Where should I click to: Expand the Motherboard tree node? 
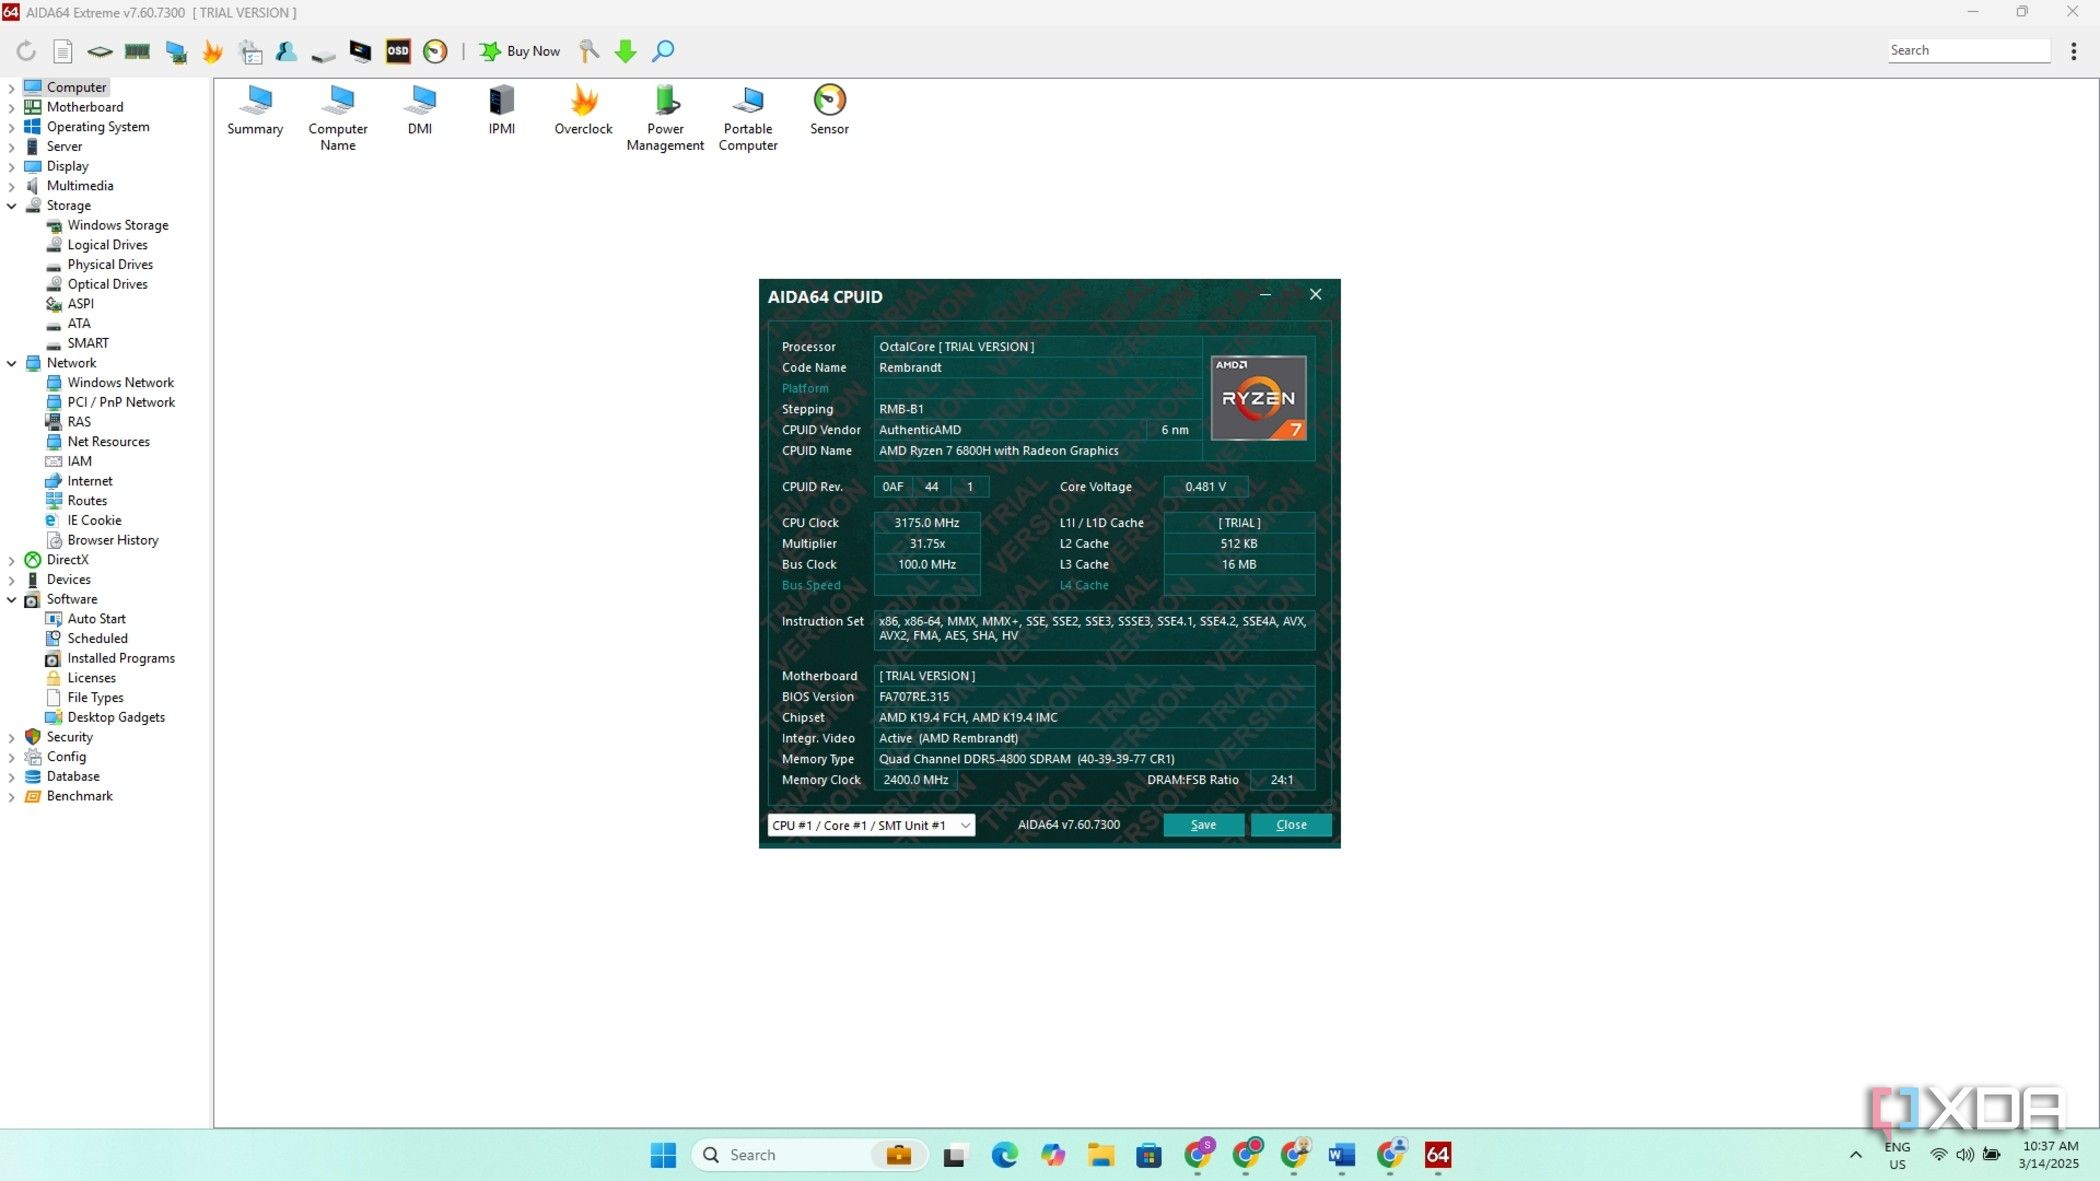[x=11, y=108]
